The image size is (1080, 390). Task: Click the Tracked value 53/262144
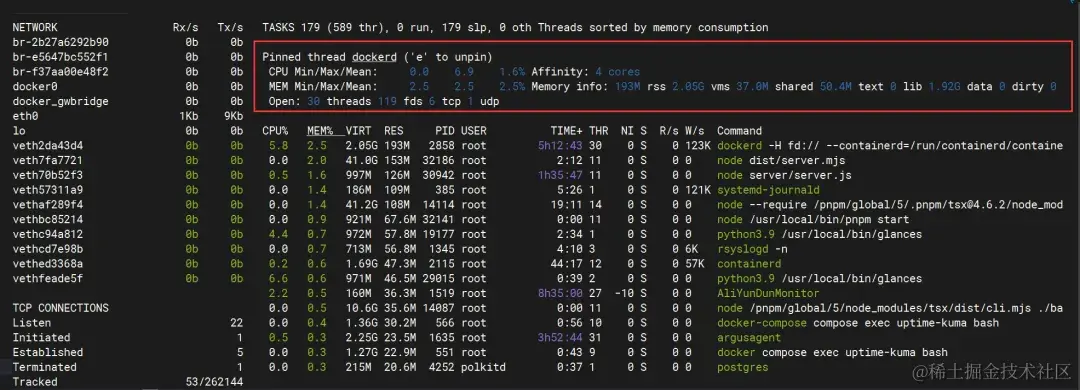pyautogui.click(x=215, y=382)
